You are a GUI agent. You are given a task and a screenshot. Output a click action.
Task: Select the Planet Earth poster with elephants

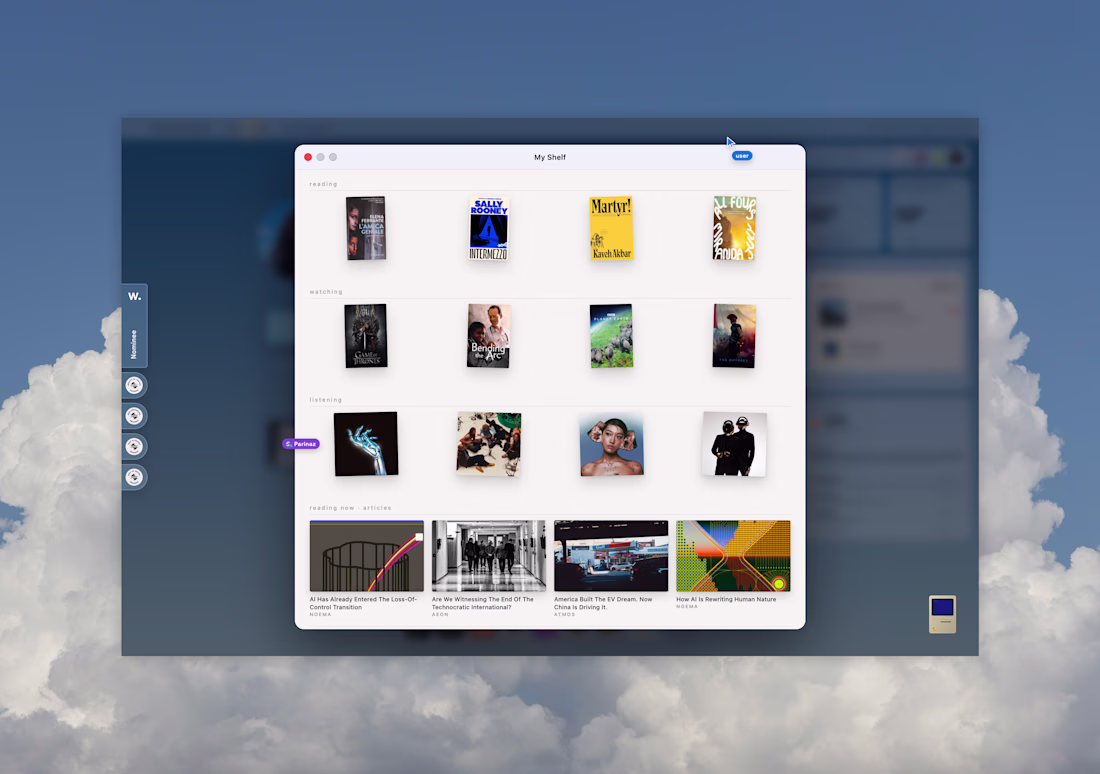(x=611, y=335)
